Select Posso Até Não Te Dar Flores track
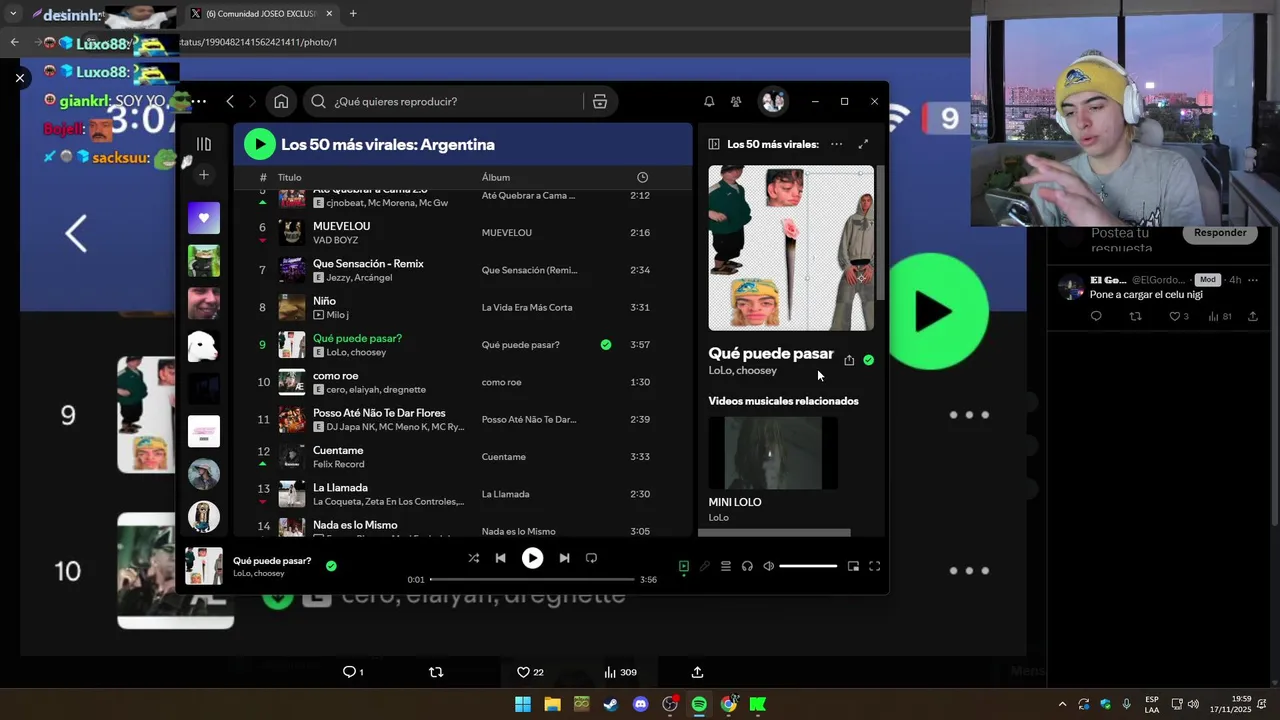 point(379,413)
